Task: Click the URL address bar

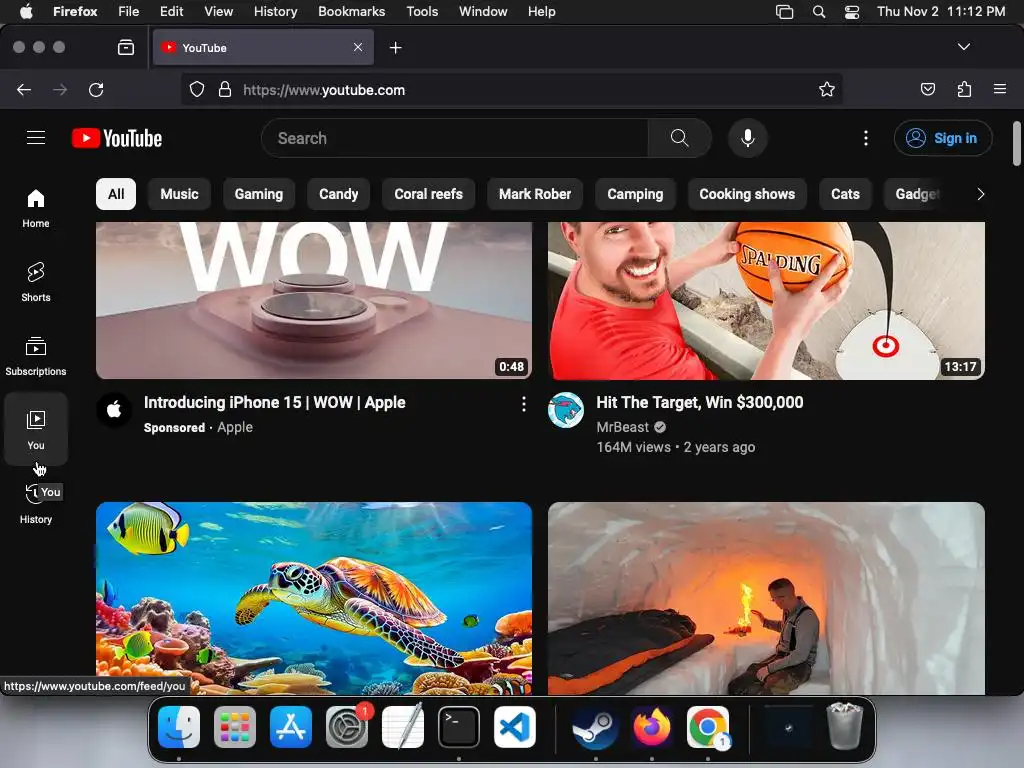Action: (511, 89)
